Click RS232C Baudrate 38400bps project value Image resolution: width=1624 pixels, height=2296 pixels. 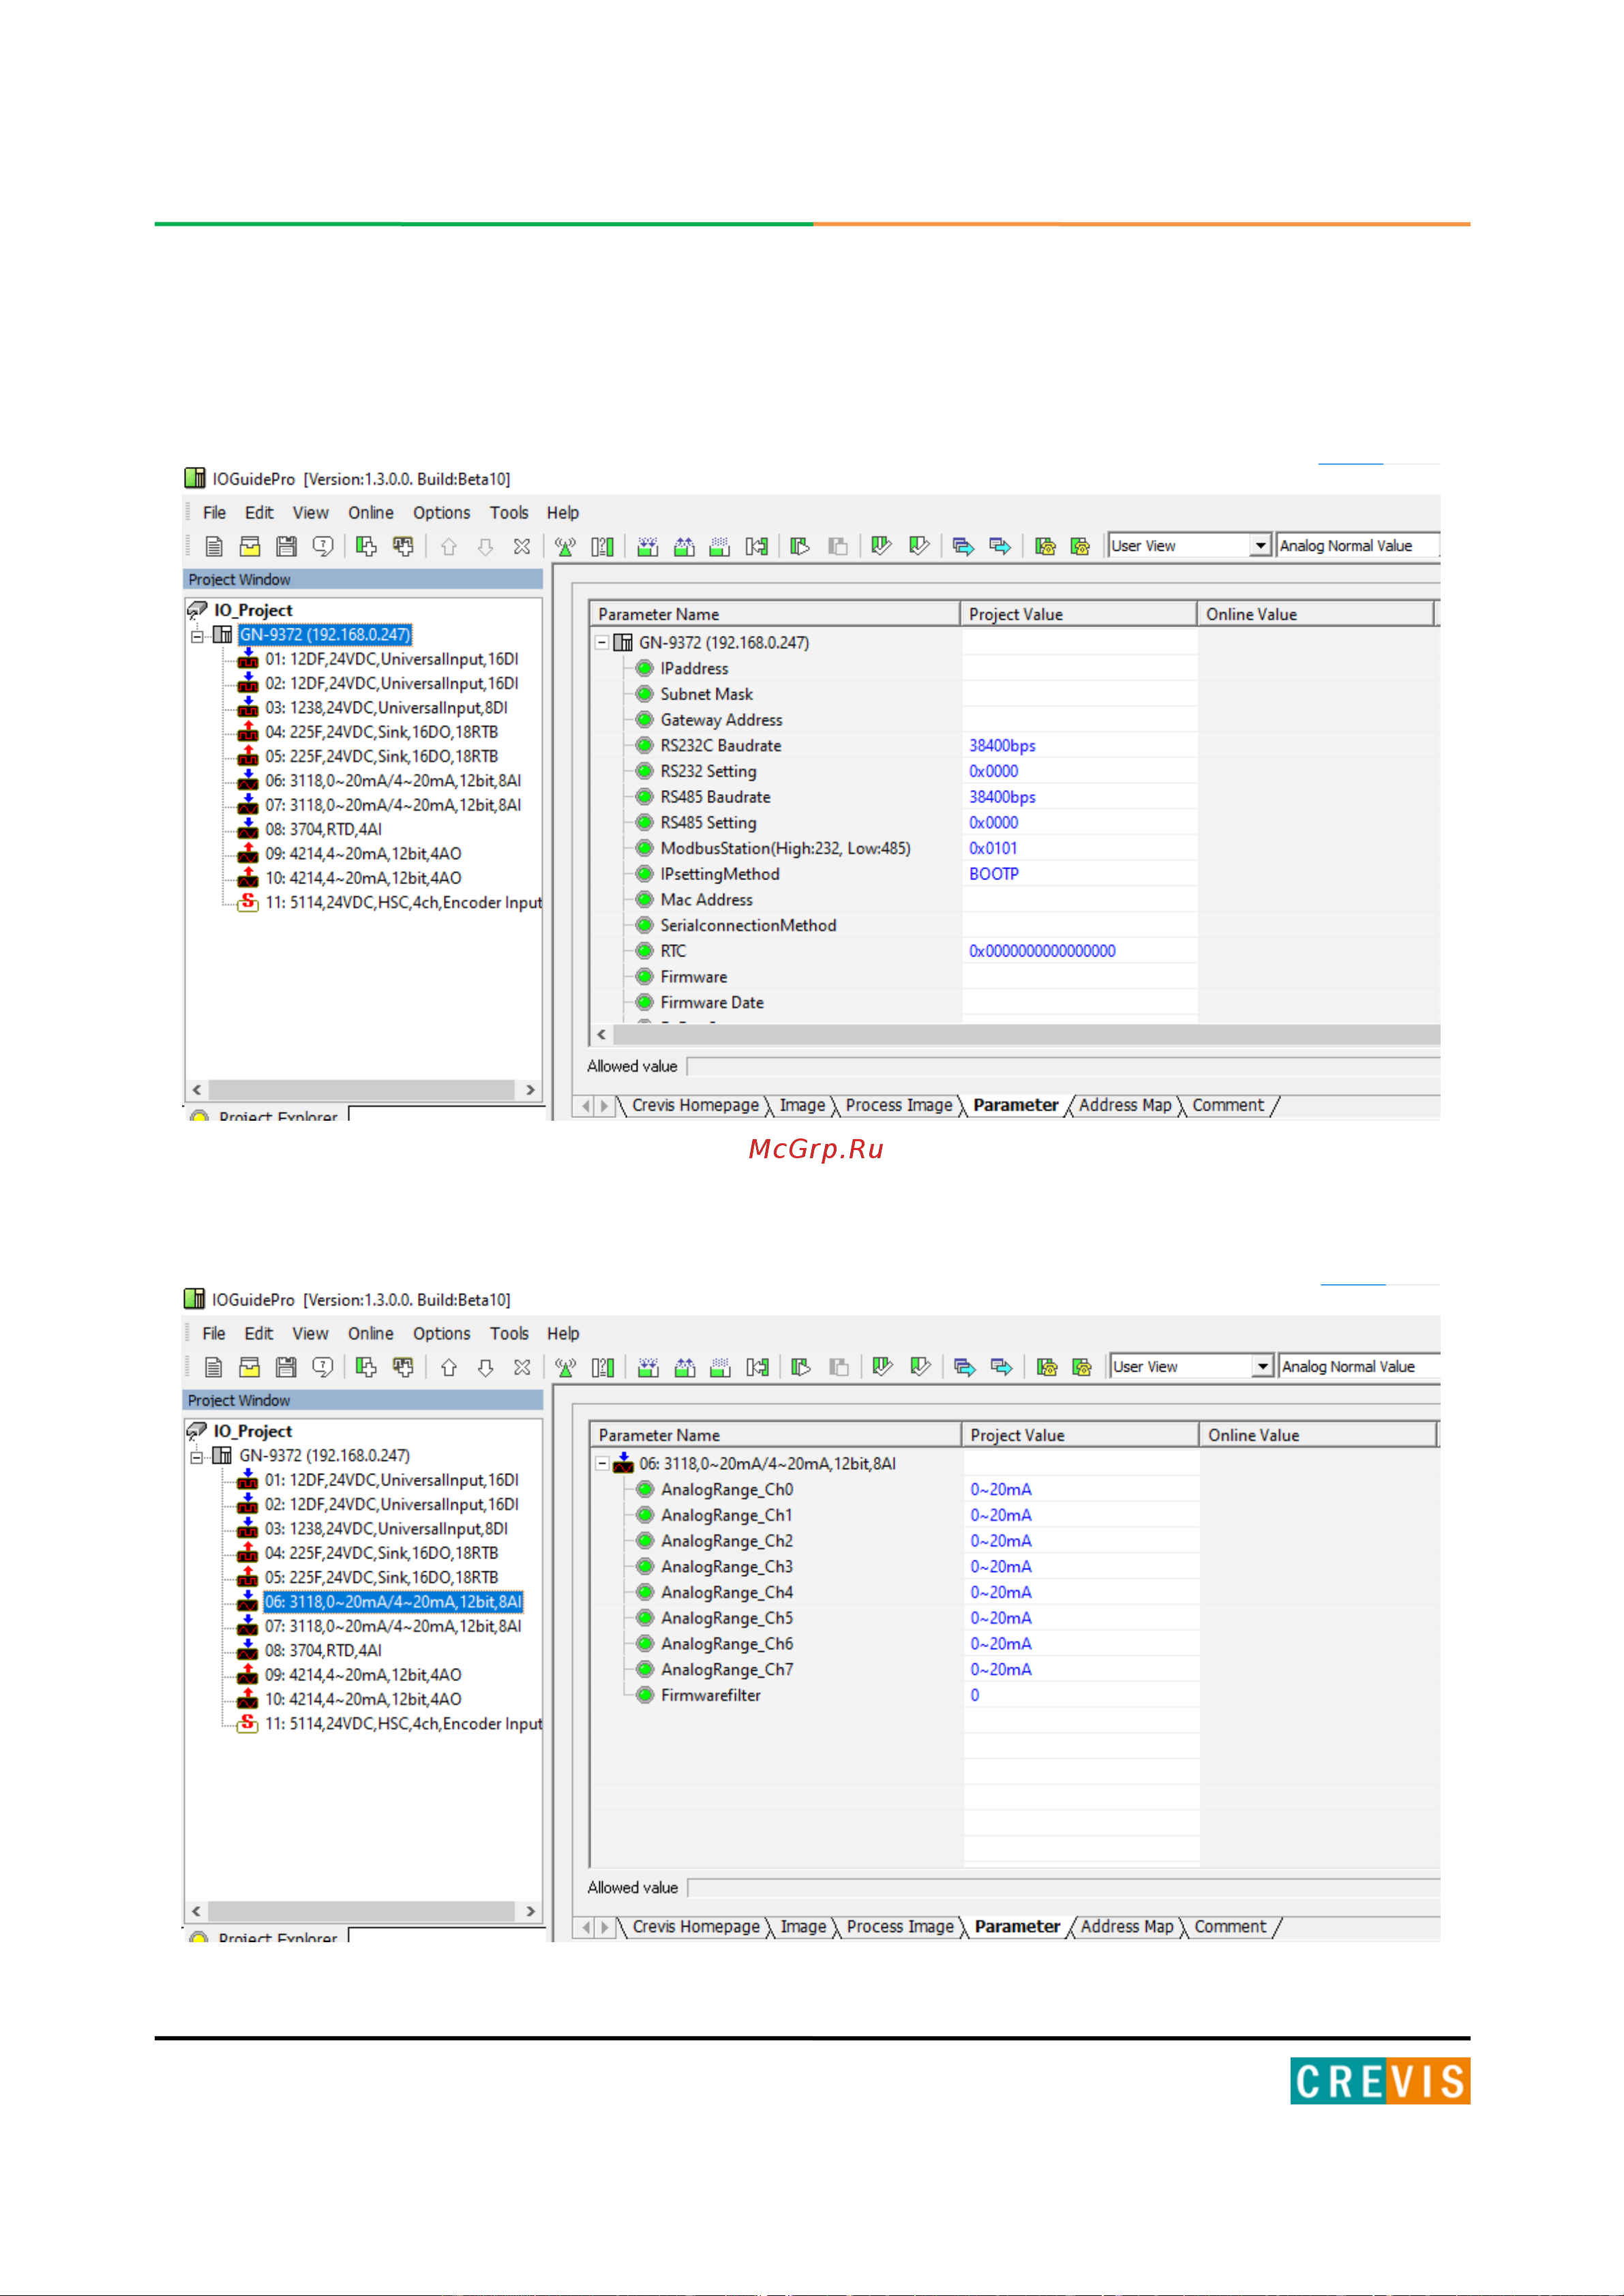tap(1002, 746)
